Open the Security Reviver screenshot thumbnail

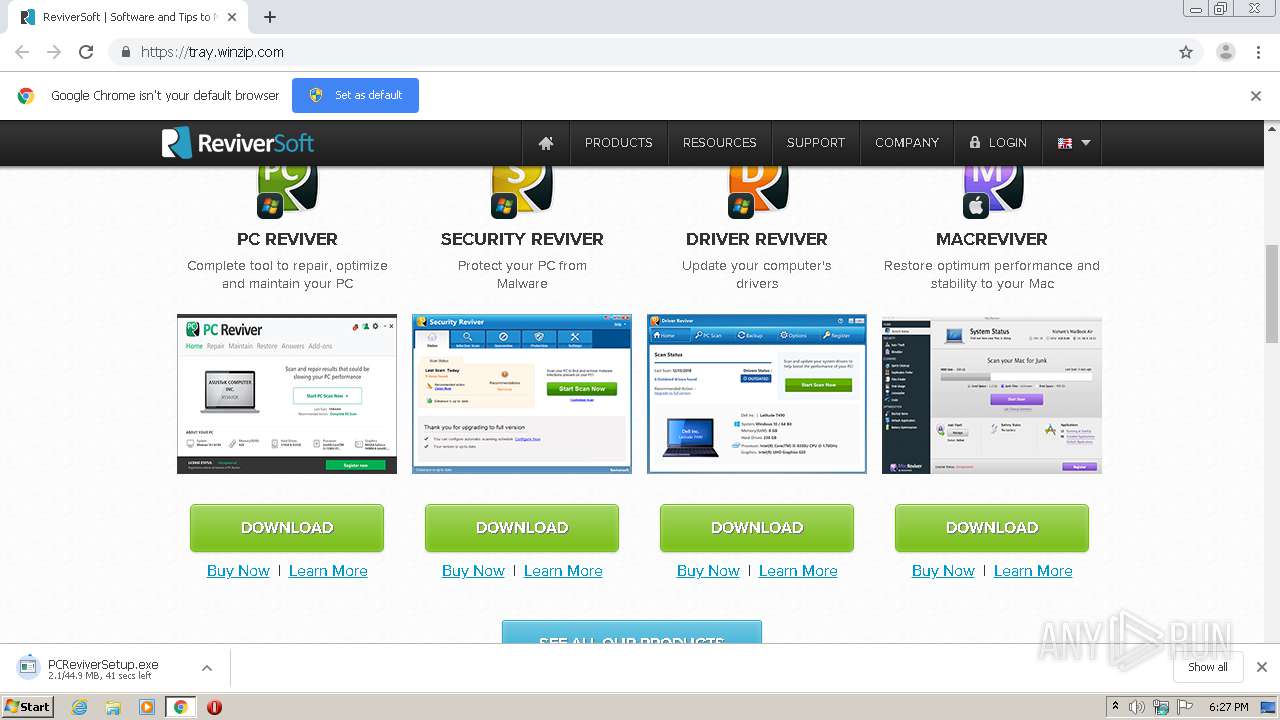pyautogui.click(x=522, y=394)
